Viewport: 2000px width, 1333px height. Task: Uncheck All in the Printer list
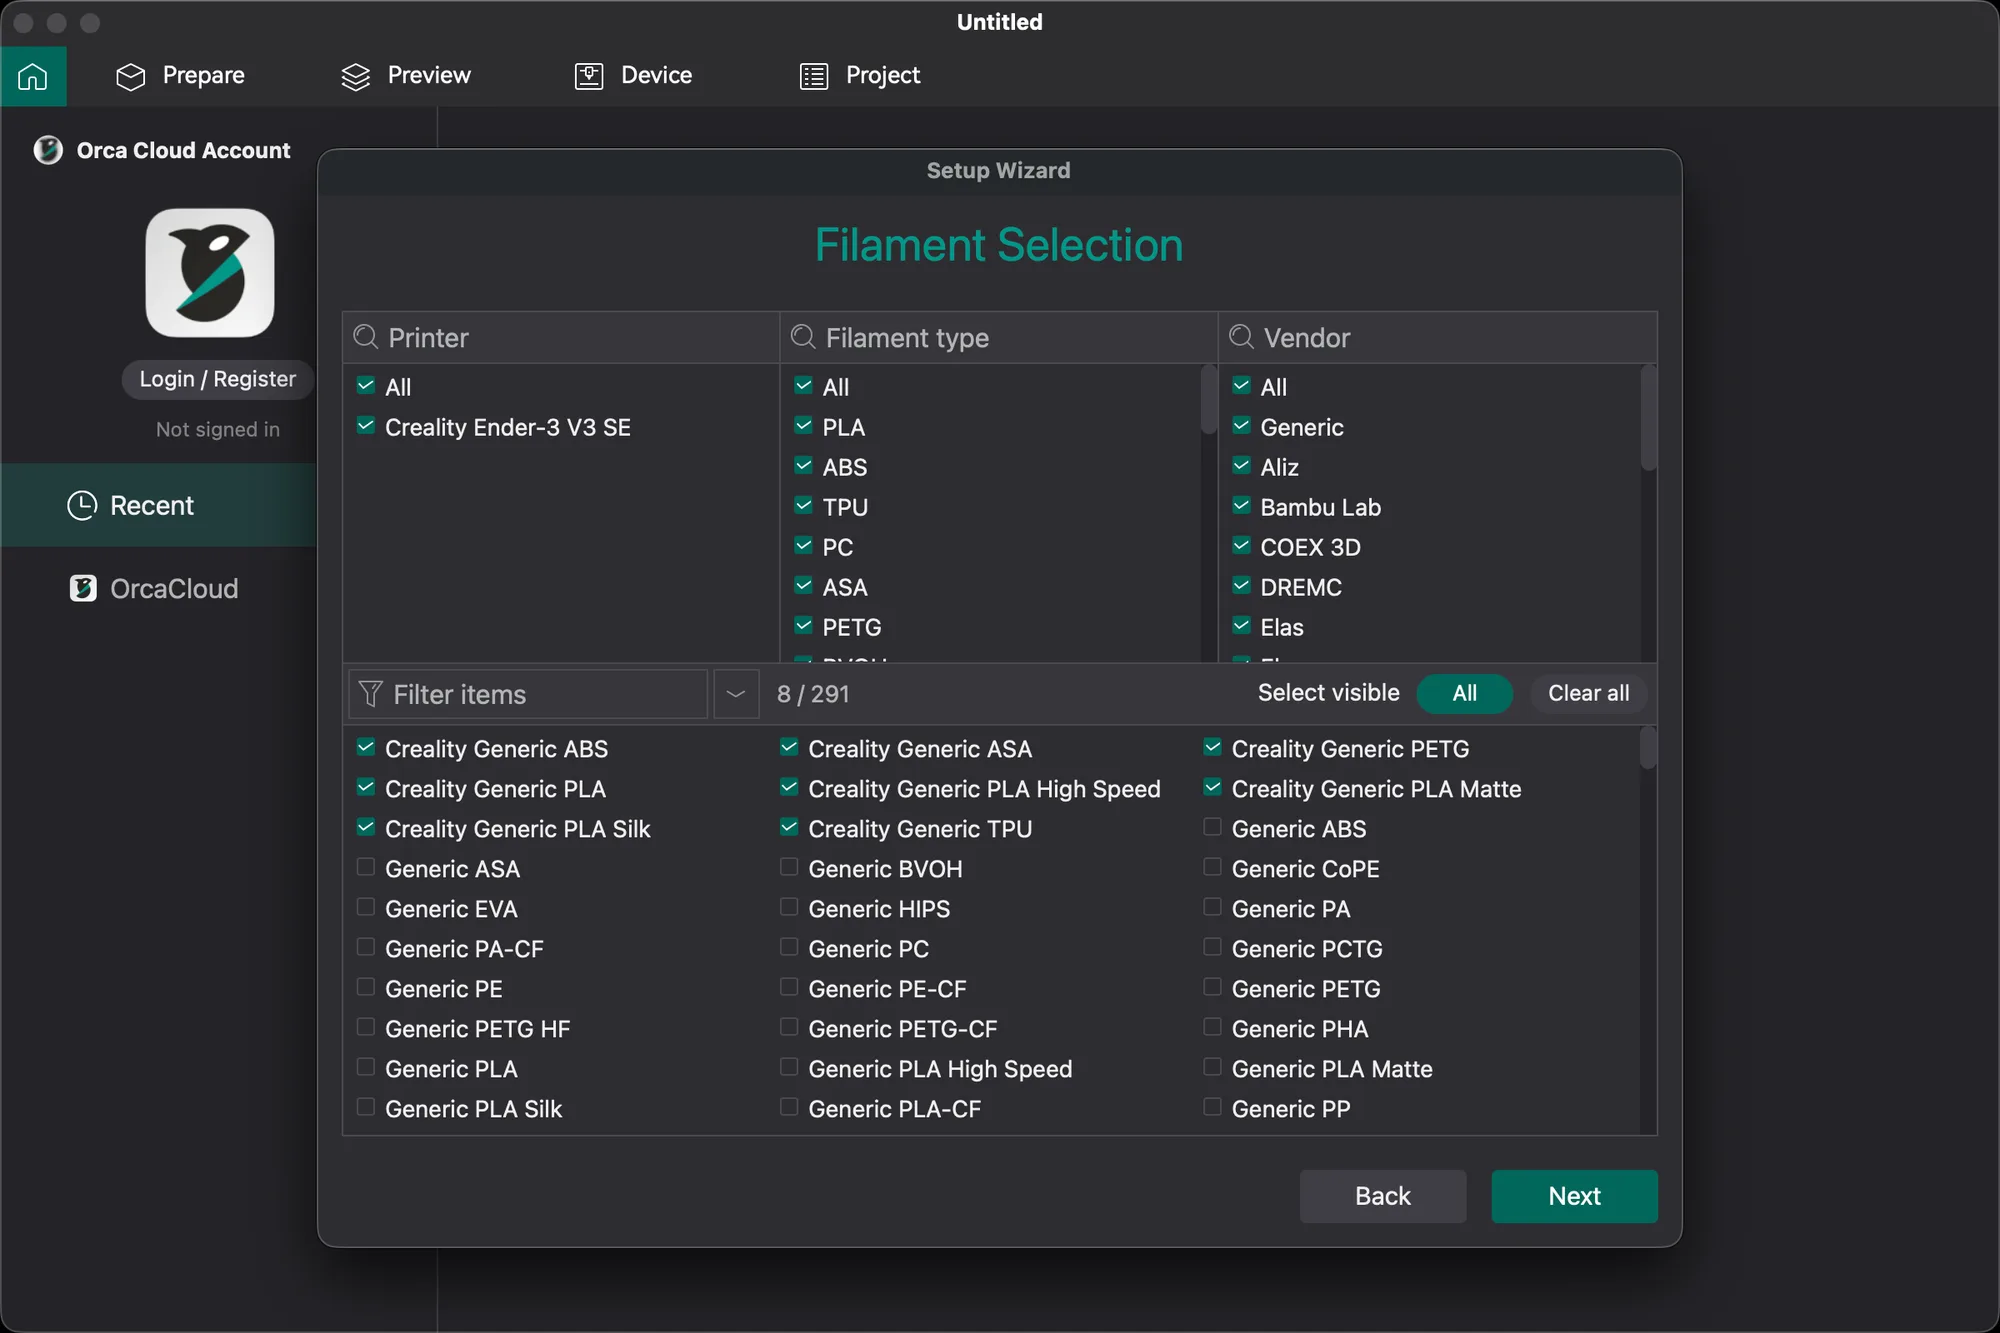[366, 386]
